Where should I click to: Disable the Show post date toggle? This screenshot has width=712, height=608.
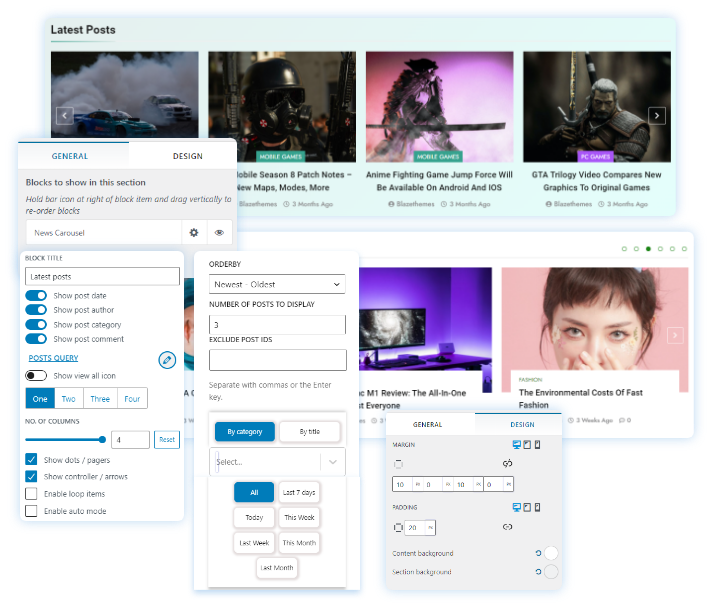tap(36, 296)
